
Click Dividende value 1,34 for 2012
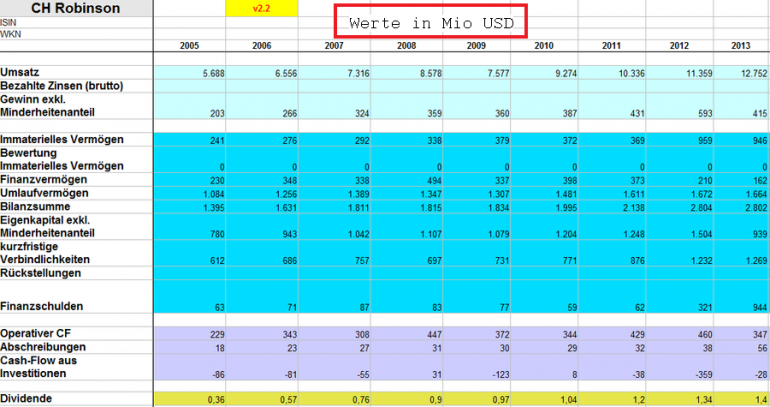[704, 400]
